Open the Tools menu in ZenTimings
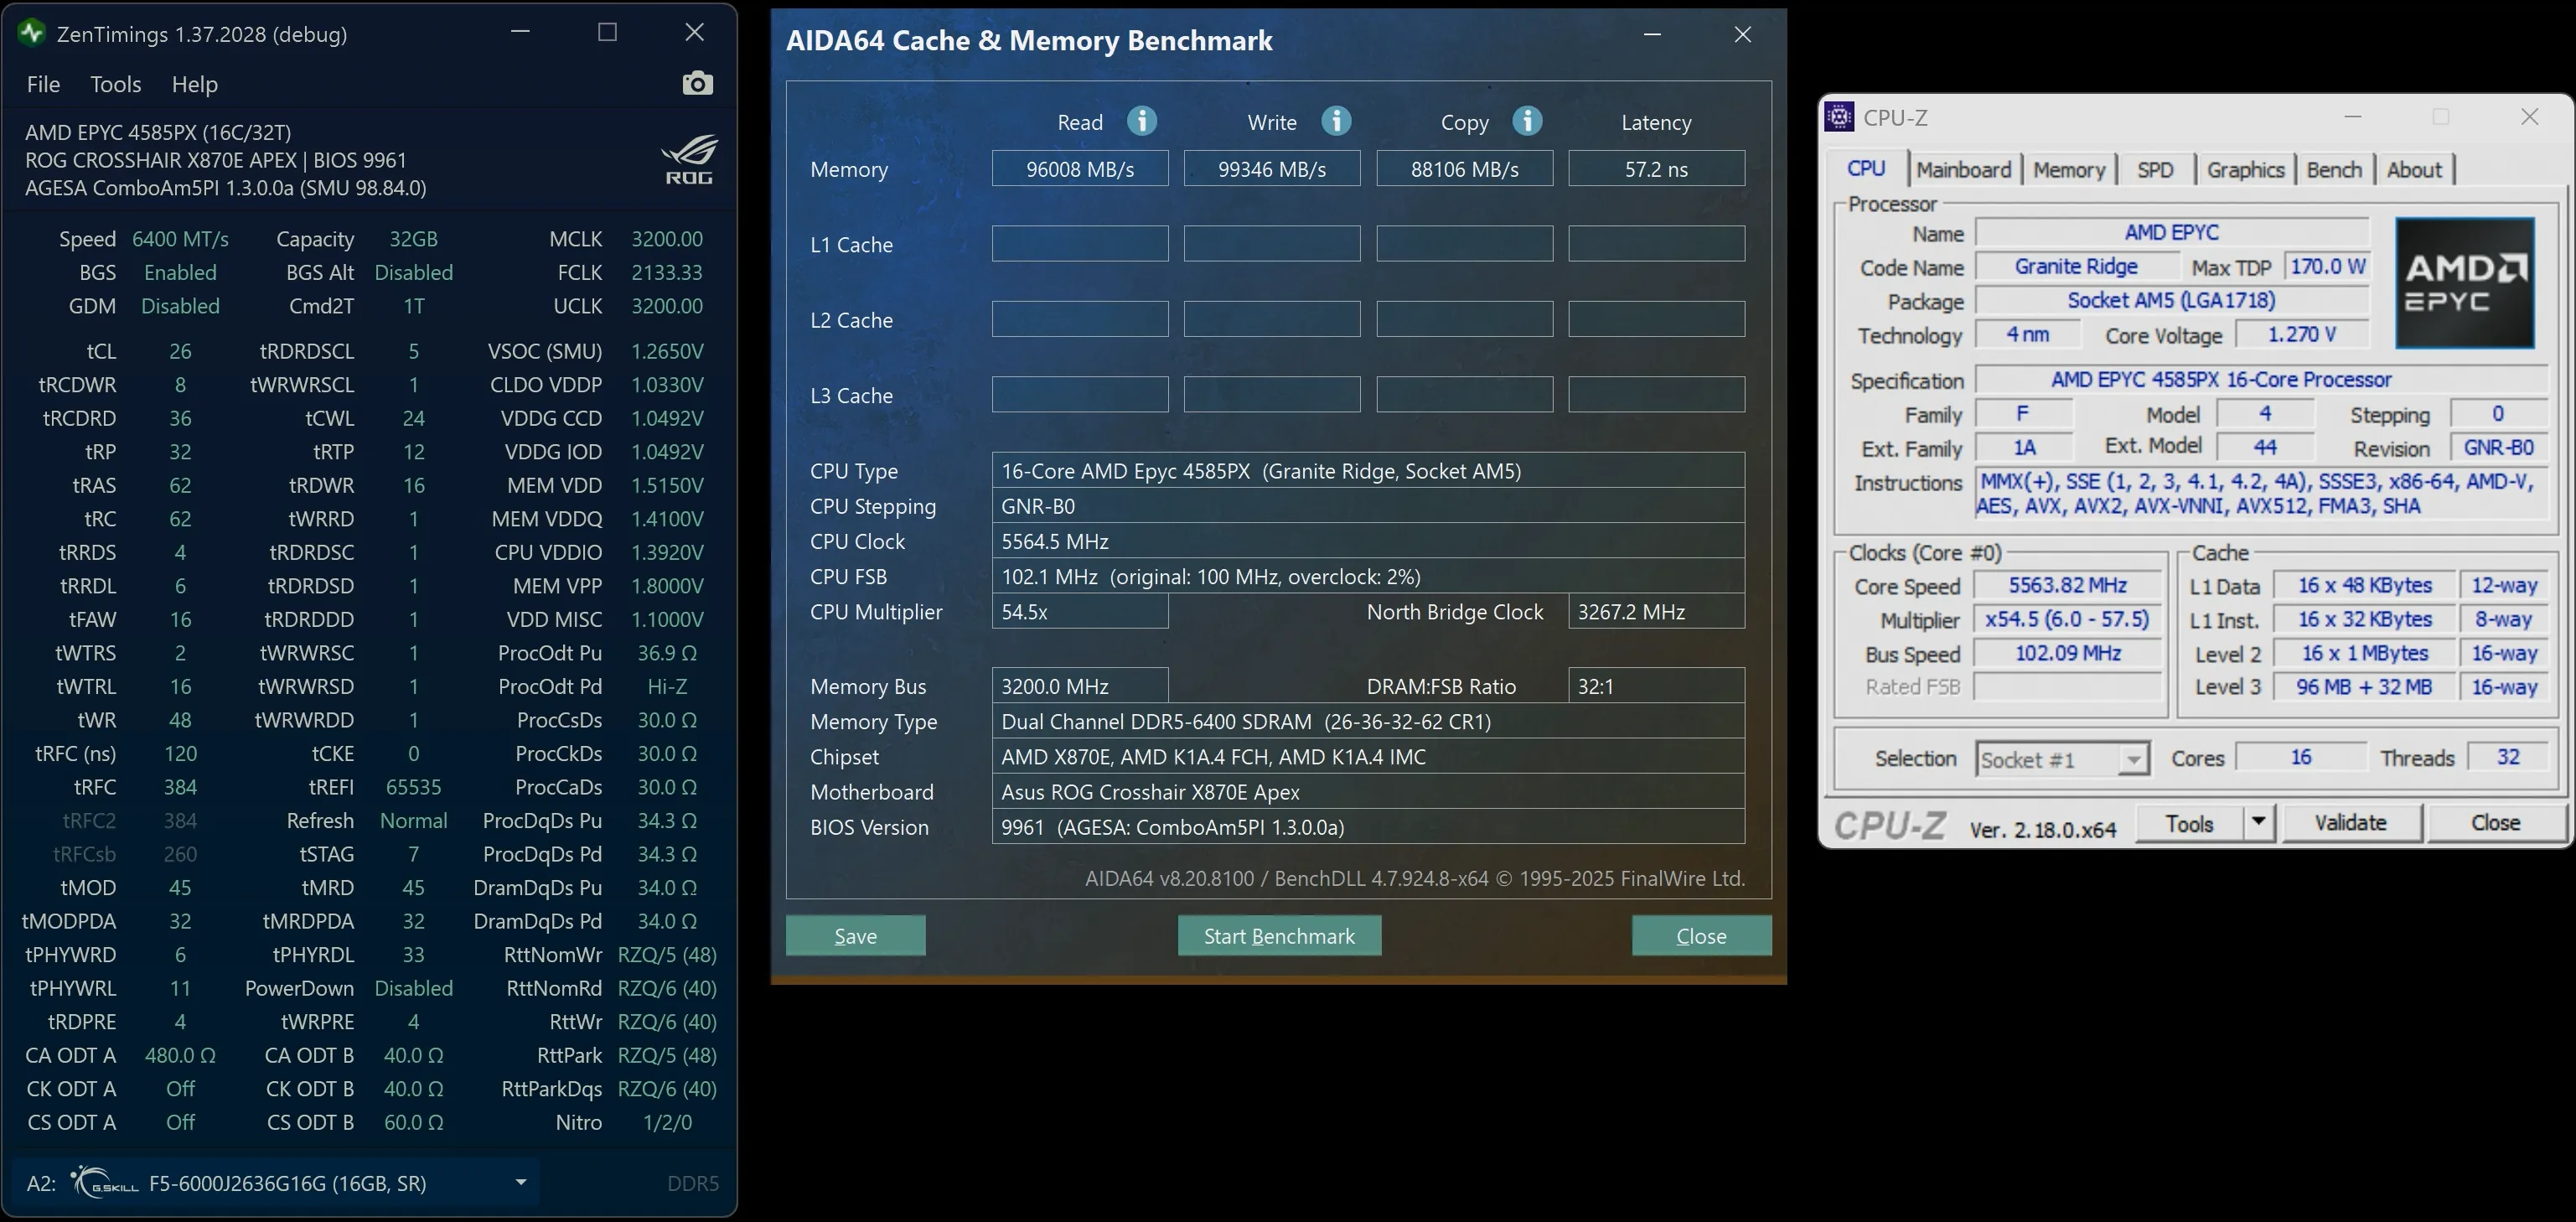This screenshot has width=2576, height=1222. pos(116,84)
